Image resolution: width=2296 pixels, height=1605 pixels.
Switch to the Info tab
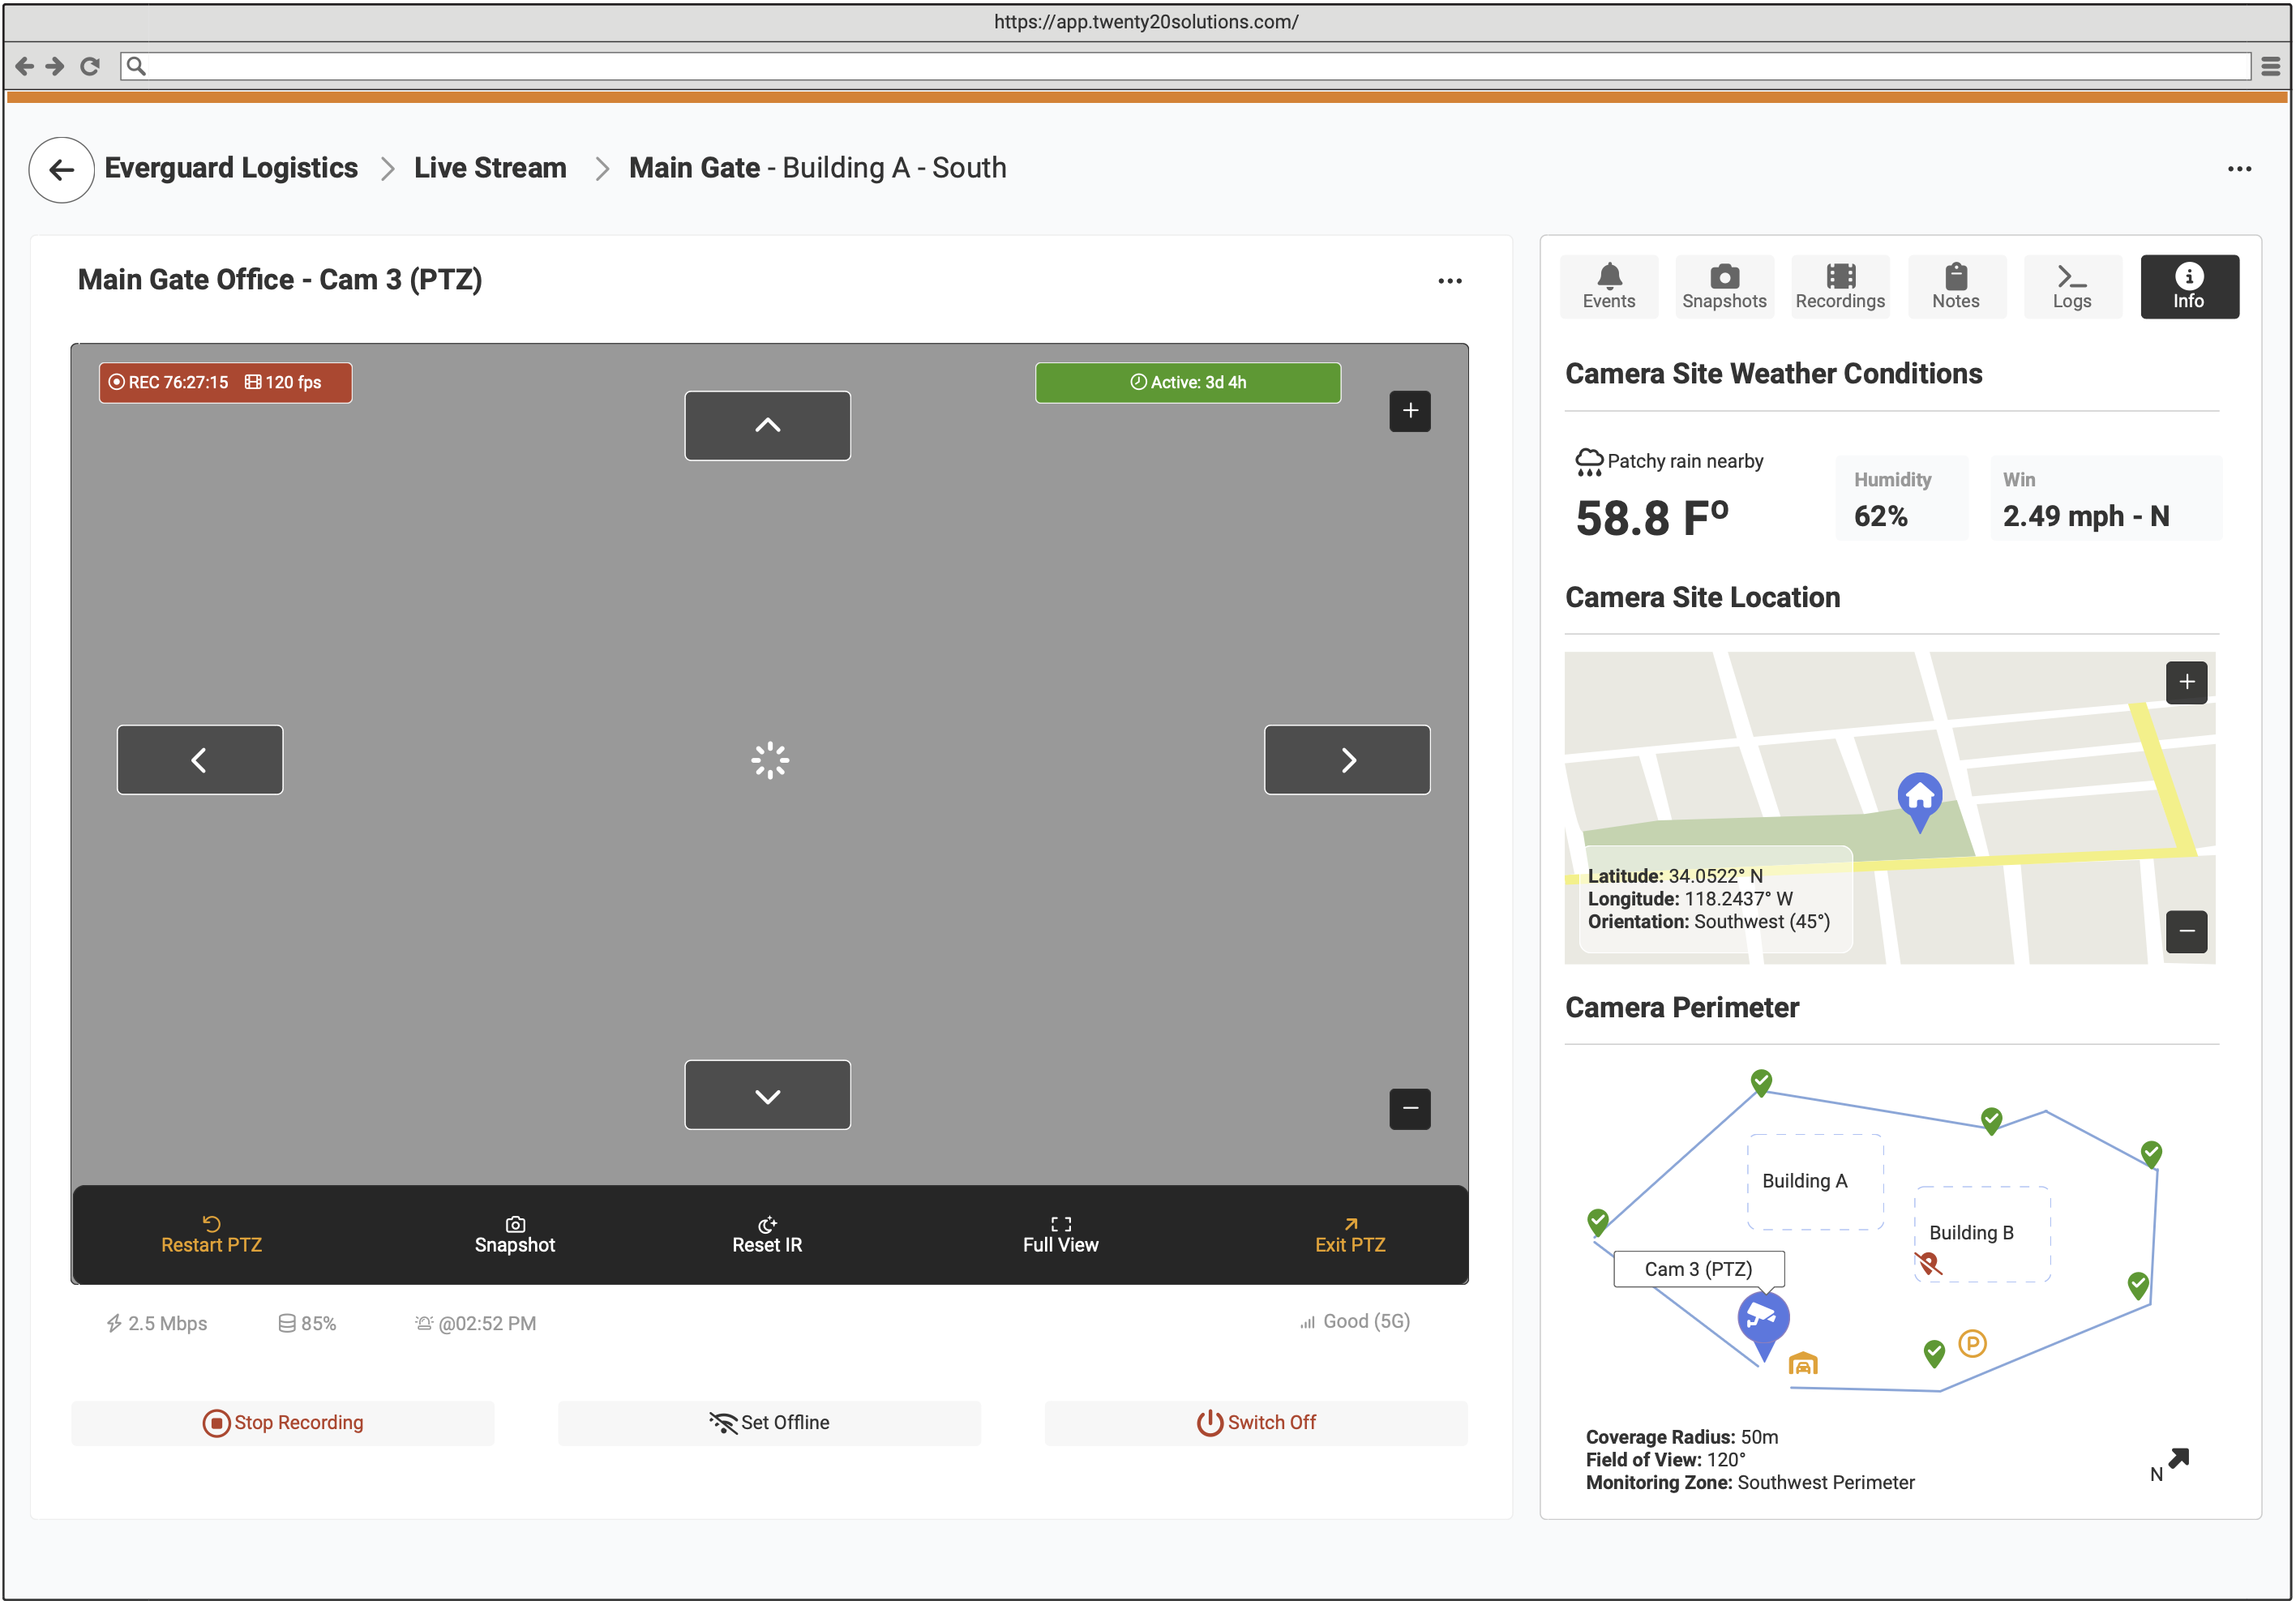pyautogui.click(x=2189, y=287)
